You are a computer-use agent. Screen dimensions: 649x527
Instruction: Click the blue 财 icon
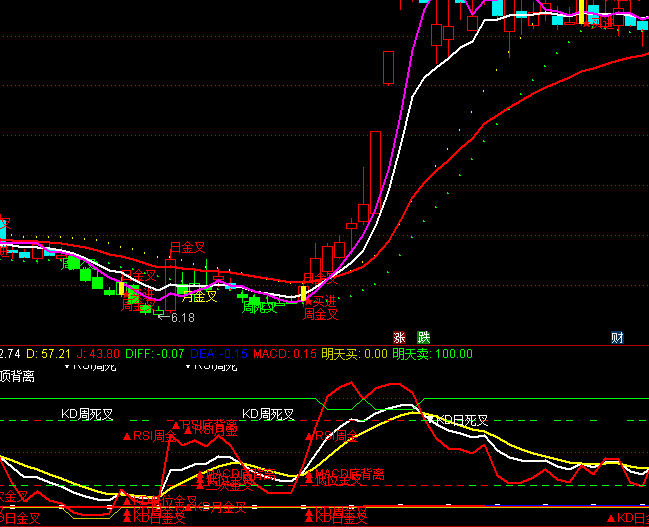click(x=617, y=338)
